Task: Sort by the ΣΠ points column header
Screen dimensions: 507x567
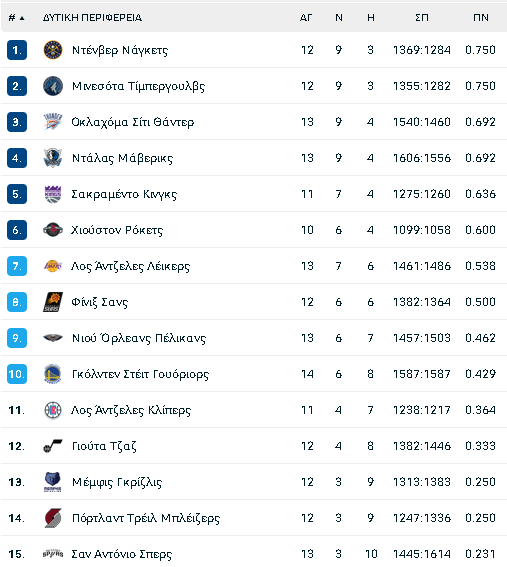Action: pos(422,17)
